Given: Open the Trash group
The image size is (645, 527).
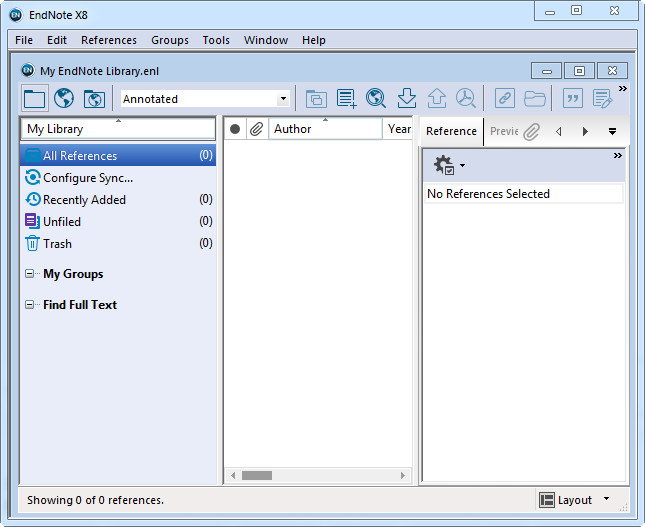Looking at the screenshot, I should click(118, 244).
